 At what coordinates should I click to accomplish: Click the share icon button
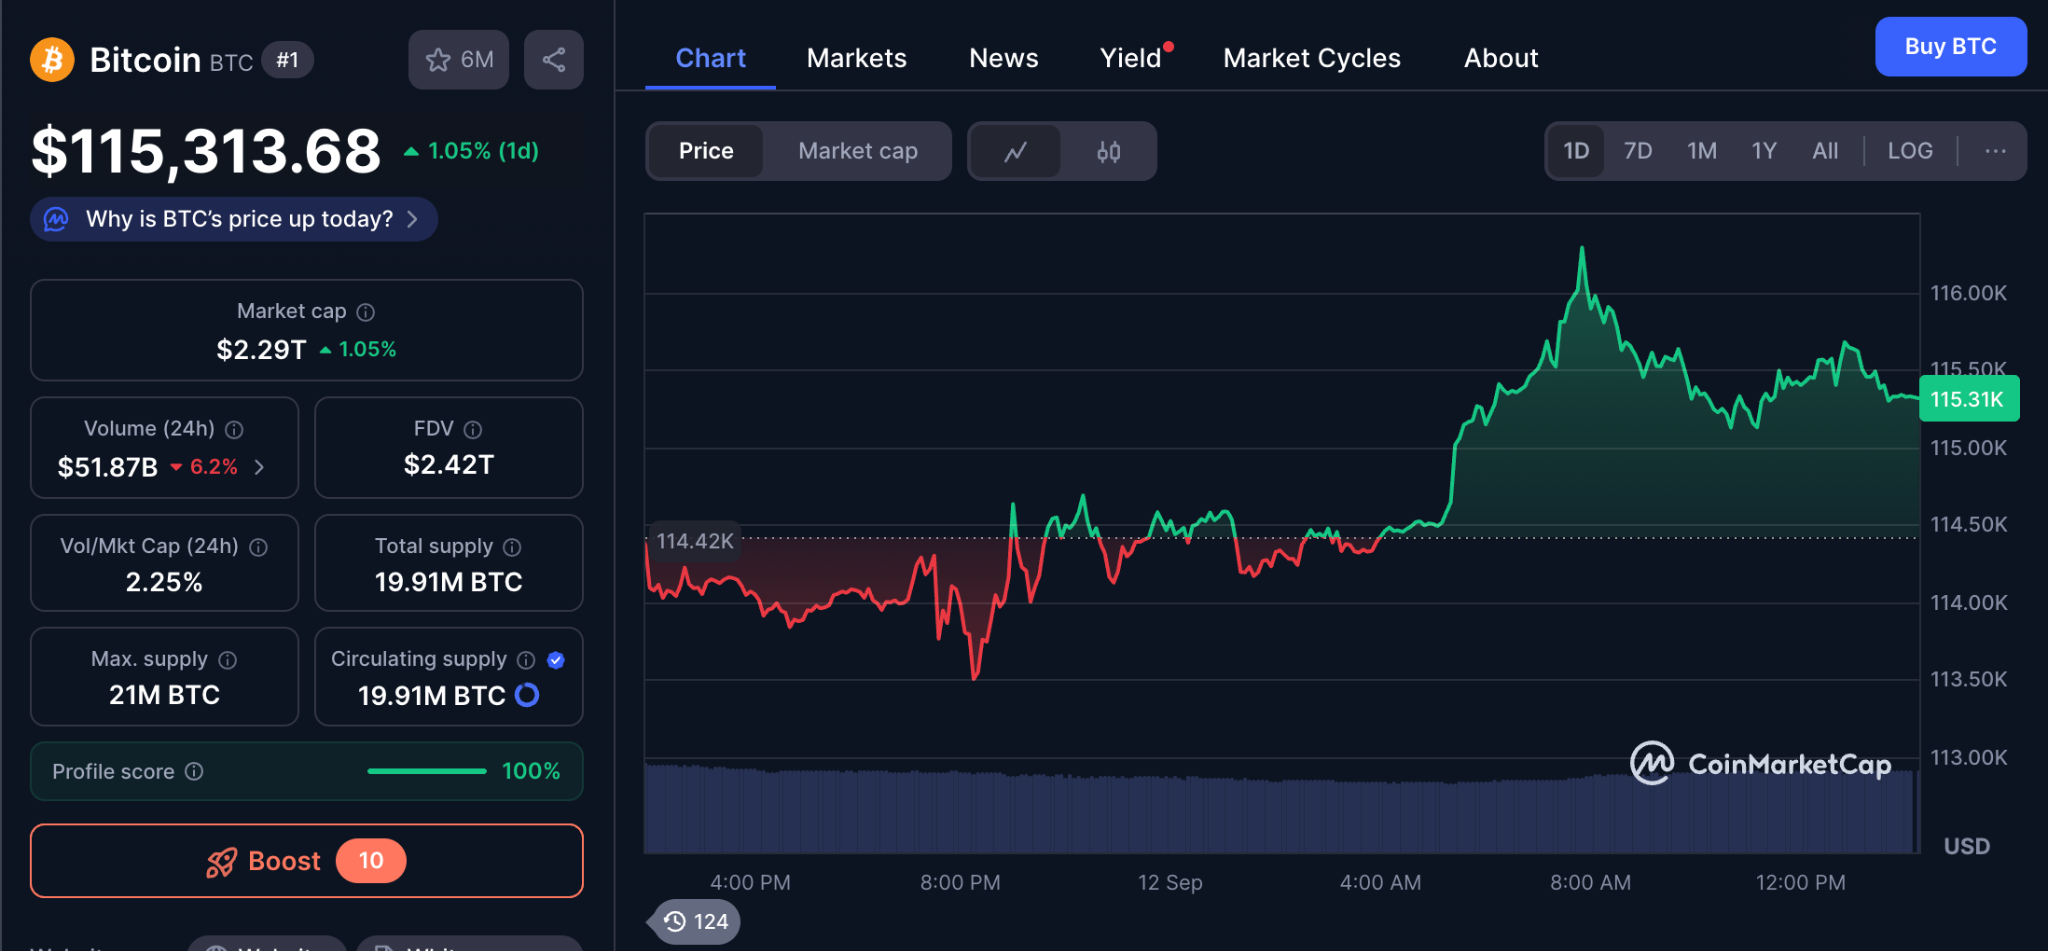[x=553, y=60]
